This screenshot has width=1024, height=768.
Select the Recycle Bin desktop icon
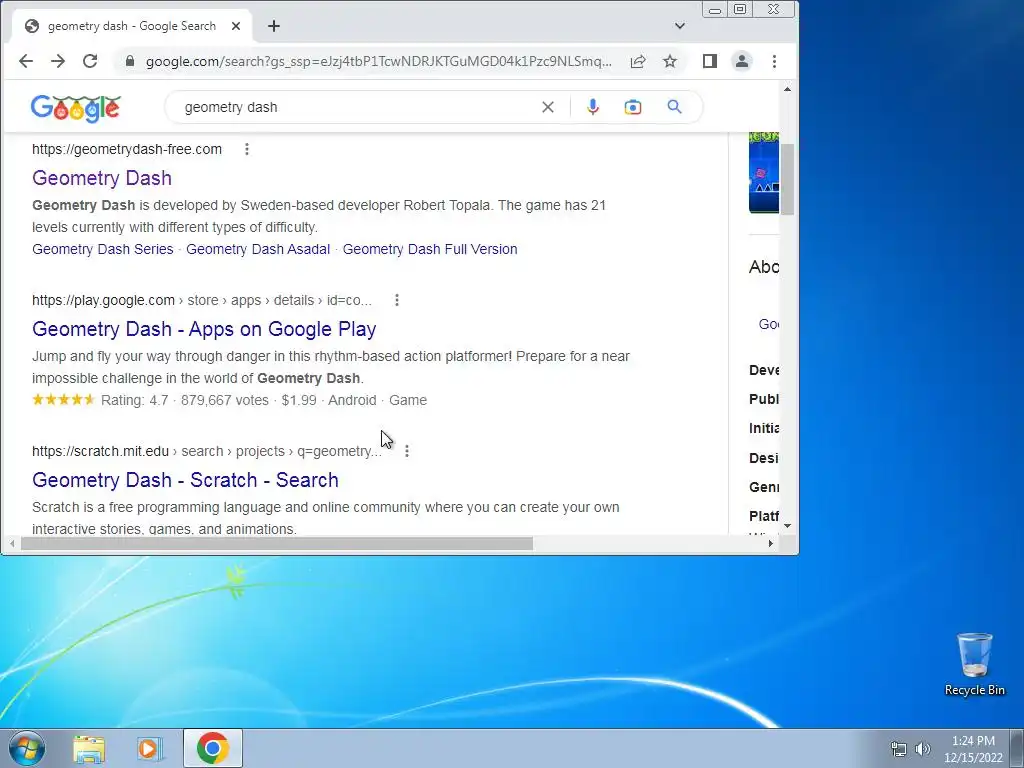tap(974, 664)
